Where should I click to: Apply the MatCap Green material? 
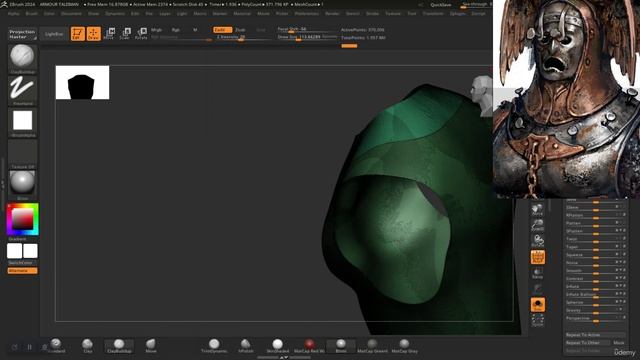tap(372, 345)
